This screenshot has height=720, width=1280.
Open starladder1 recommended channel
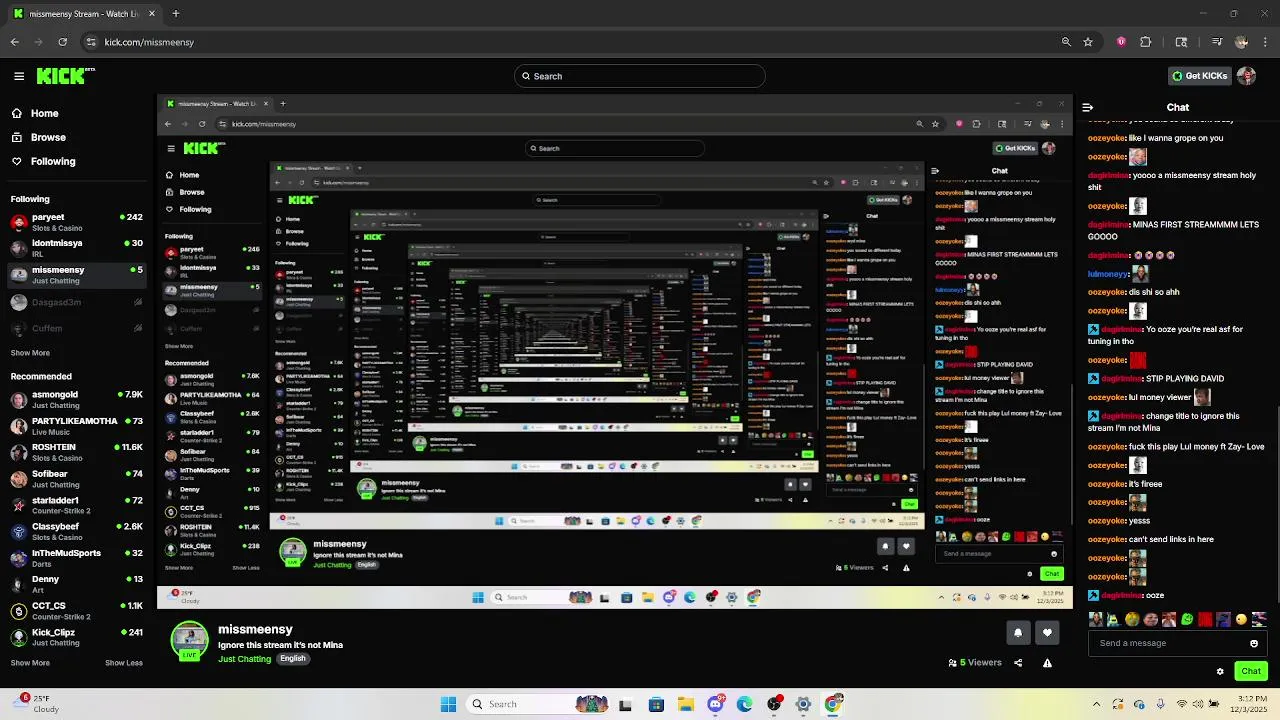[76, 505]
